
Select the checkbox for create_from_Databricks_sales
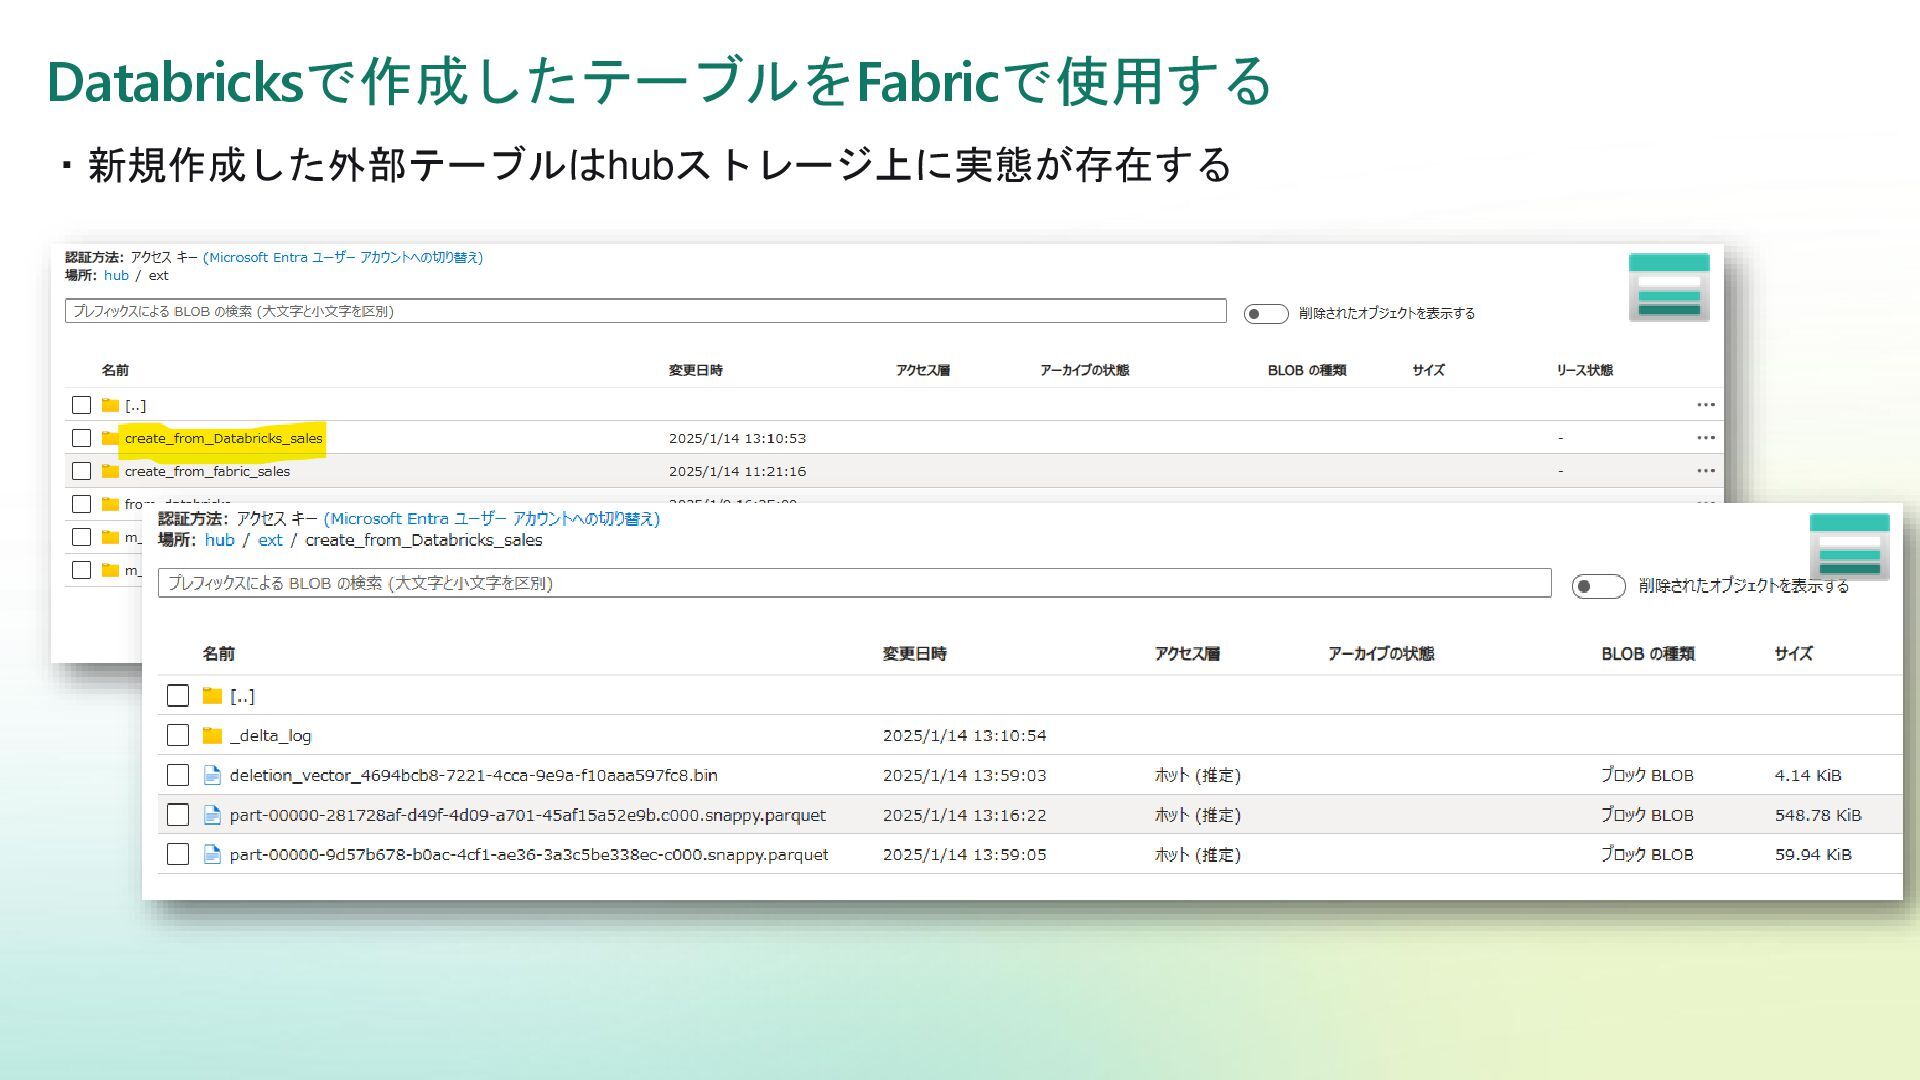pyautogui.click(x=82, y=438)
